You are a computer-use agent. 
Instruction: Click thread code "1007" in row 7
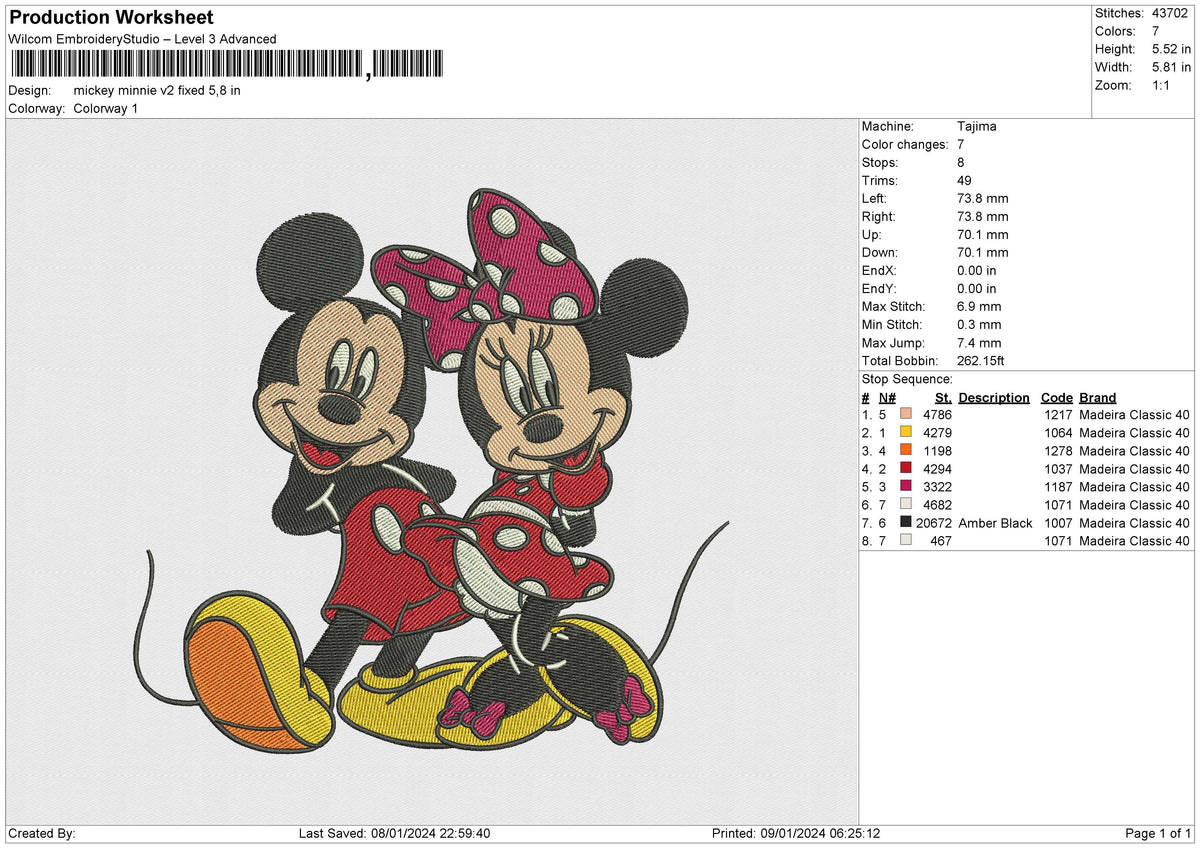[1058, 523]
